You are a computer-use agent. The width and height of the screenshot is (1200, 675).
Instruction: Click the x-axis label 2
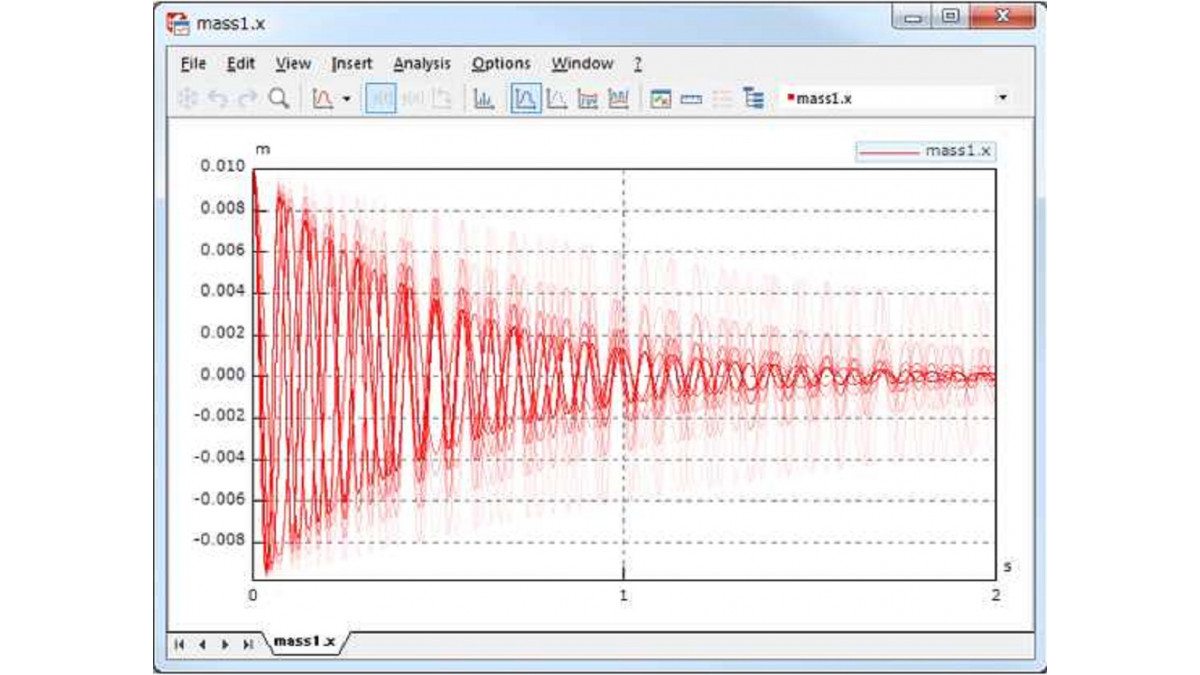pos(996,595)
